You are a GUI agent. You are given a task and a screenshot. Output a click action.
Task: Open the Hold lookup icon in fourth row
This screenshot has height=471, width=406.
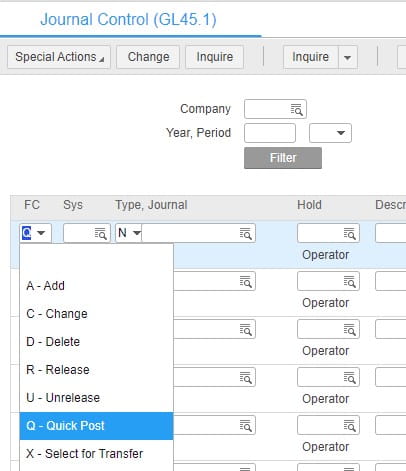tap(350, 378)
